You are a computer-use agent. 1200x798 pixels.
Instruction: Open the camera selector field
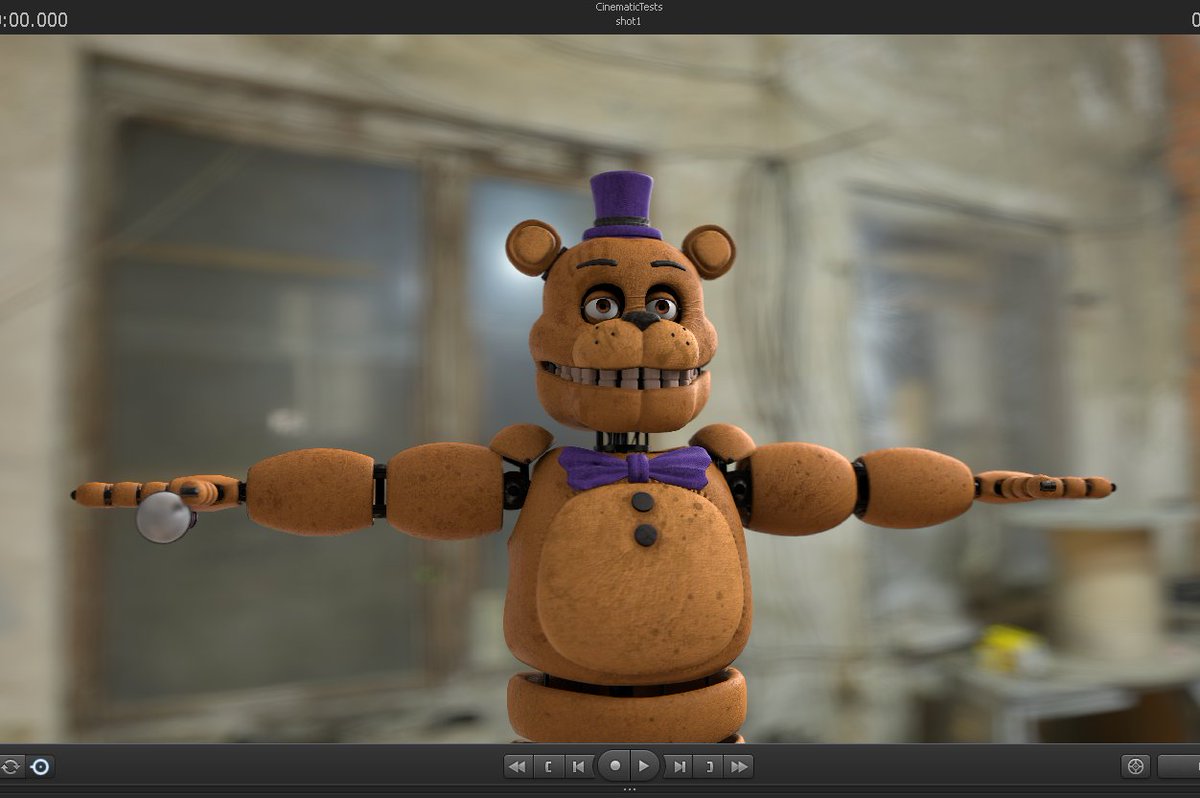coord(1179,767)
